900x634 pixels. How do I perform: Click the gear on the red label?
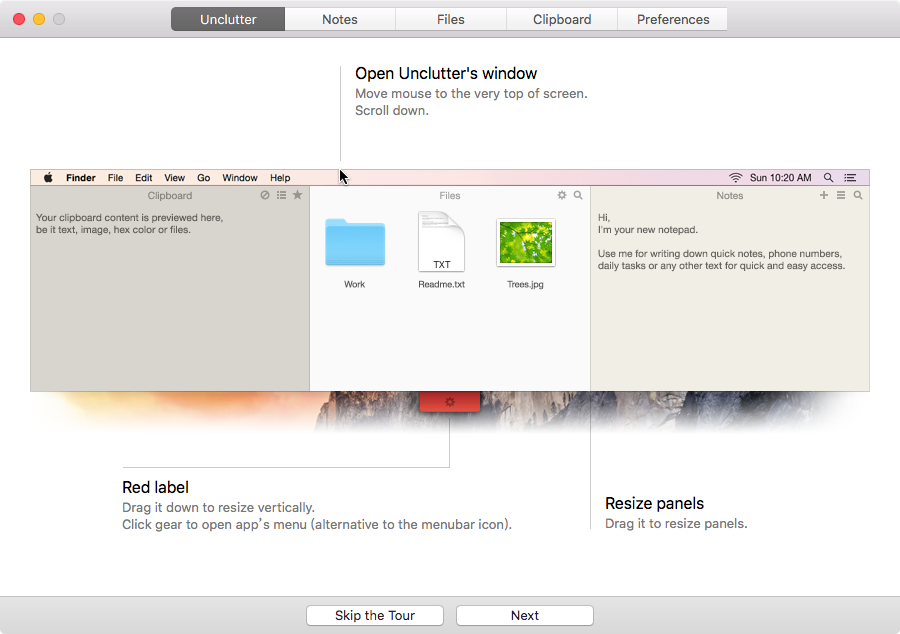(450, 402)
